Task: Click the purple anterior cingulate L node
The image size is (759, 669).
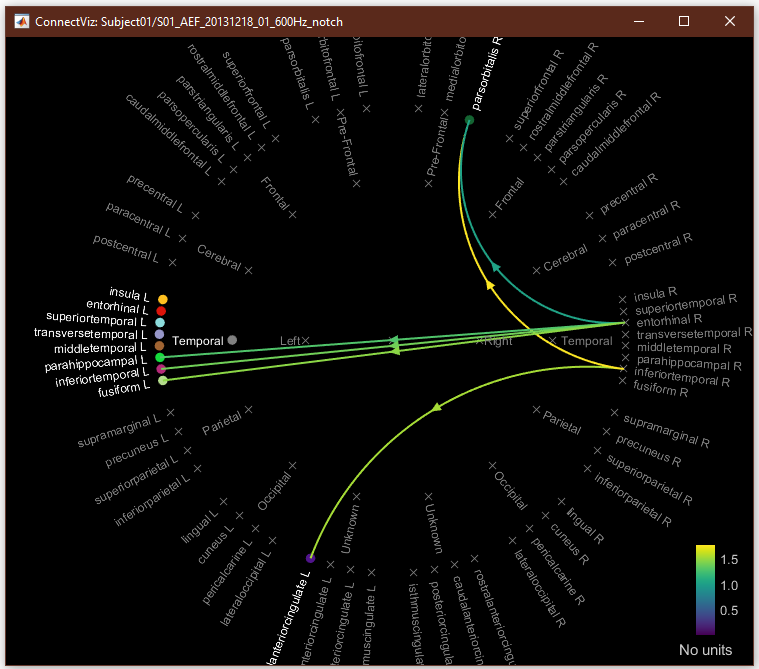Action: point(310,558)
